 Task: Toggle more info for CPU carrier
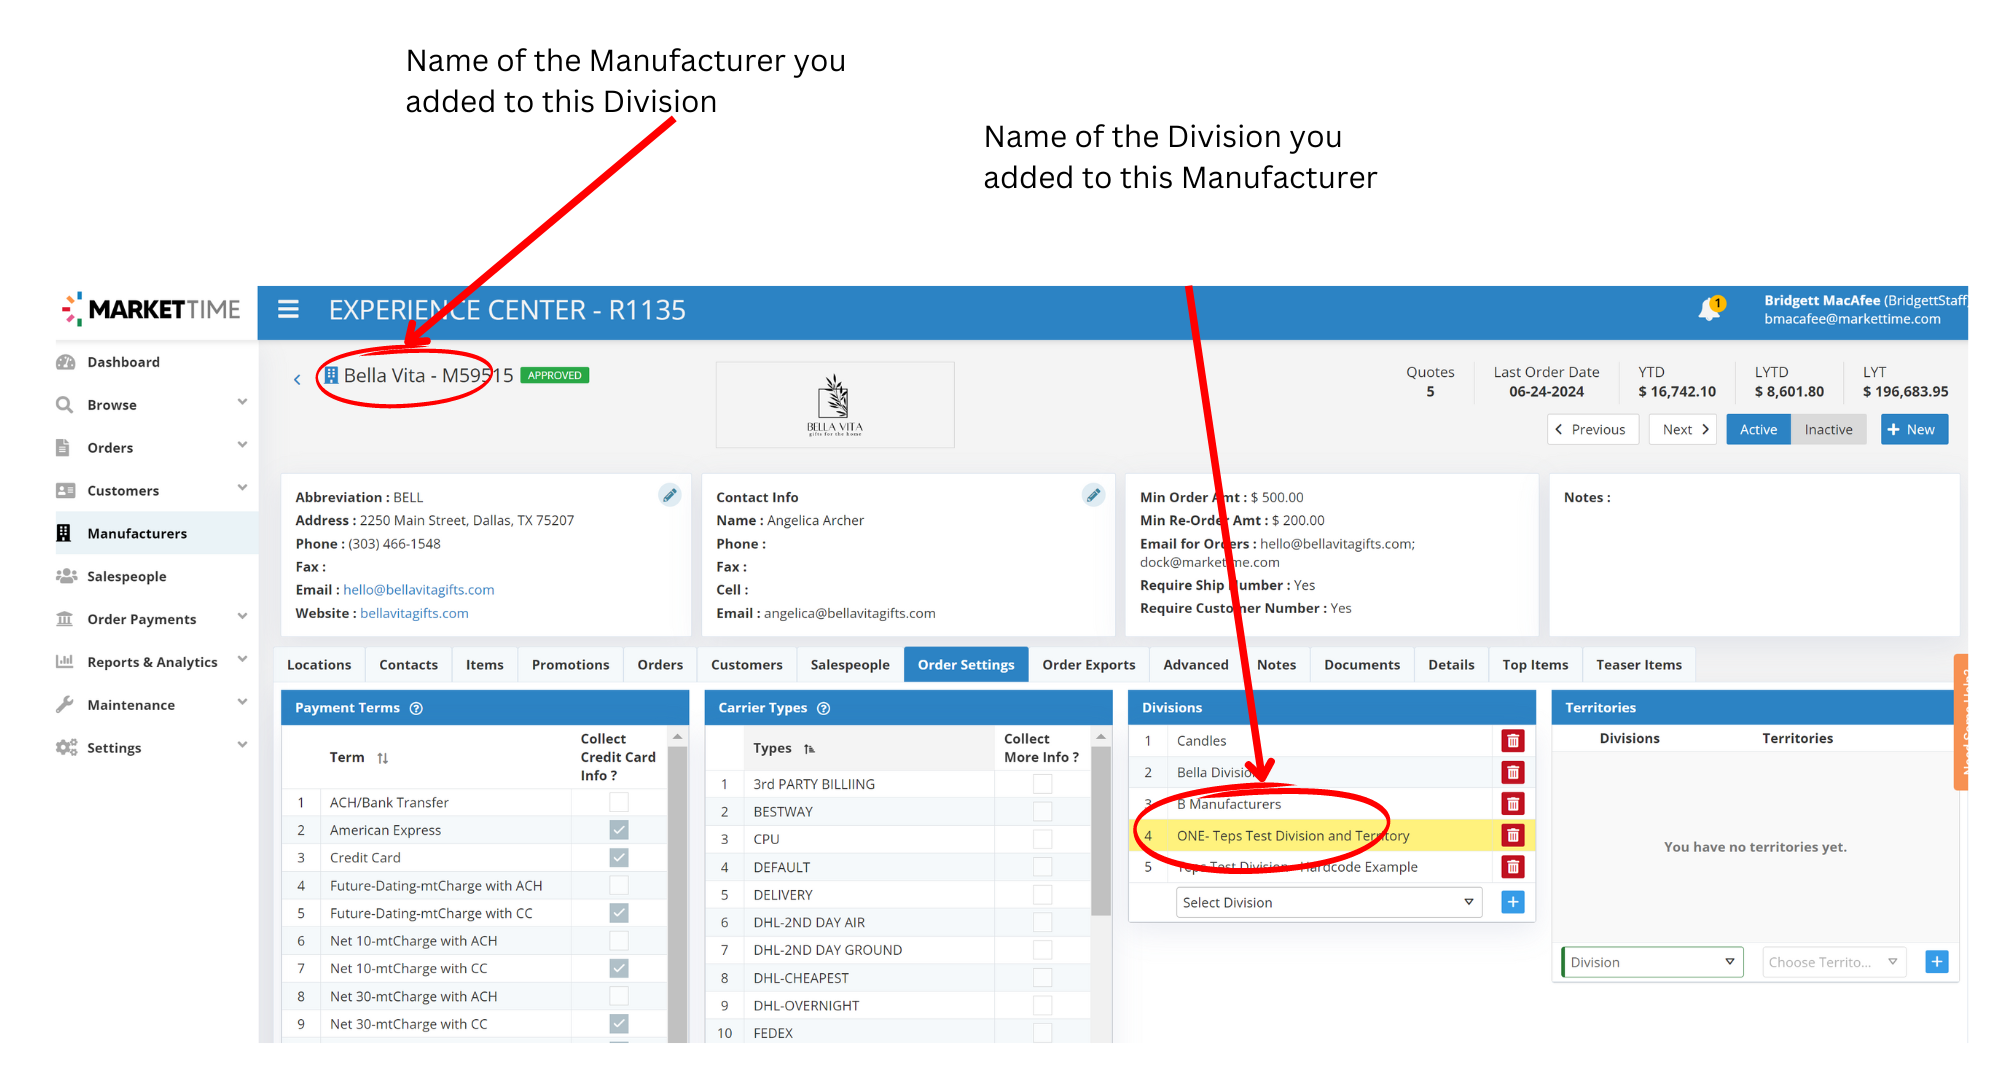[x=1042, y=840]
